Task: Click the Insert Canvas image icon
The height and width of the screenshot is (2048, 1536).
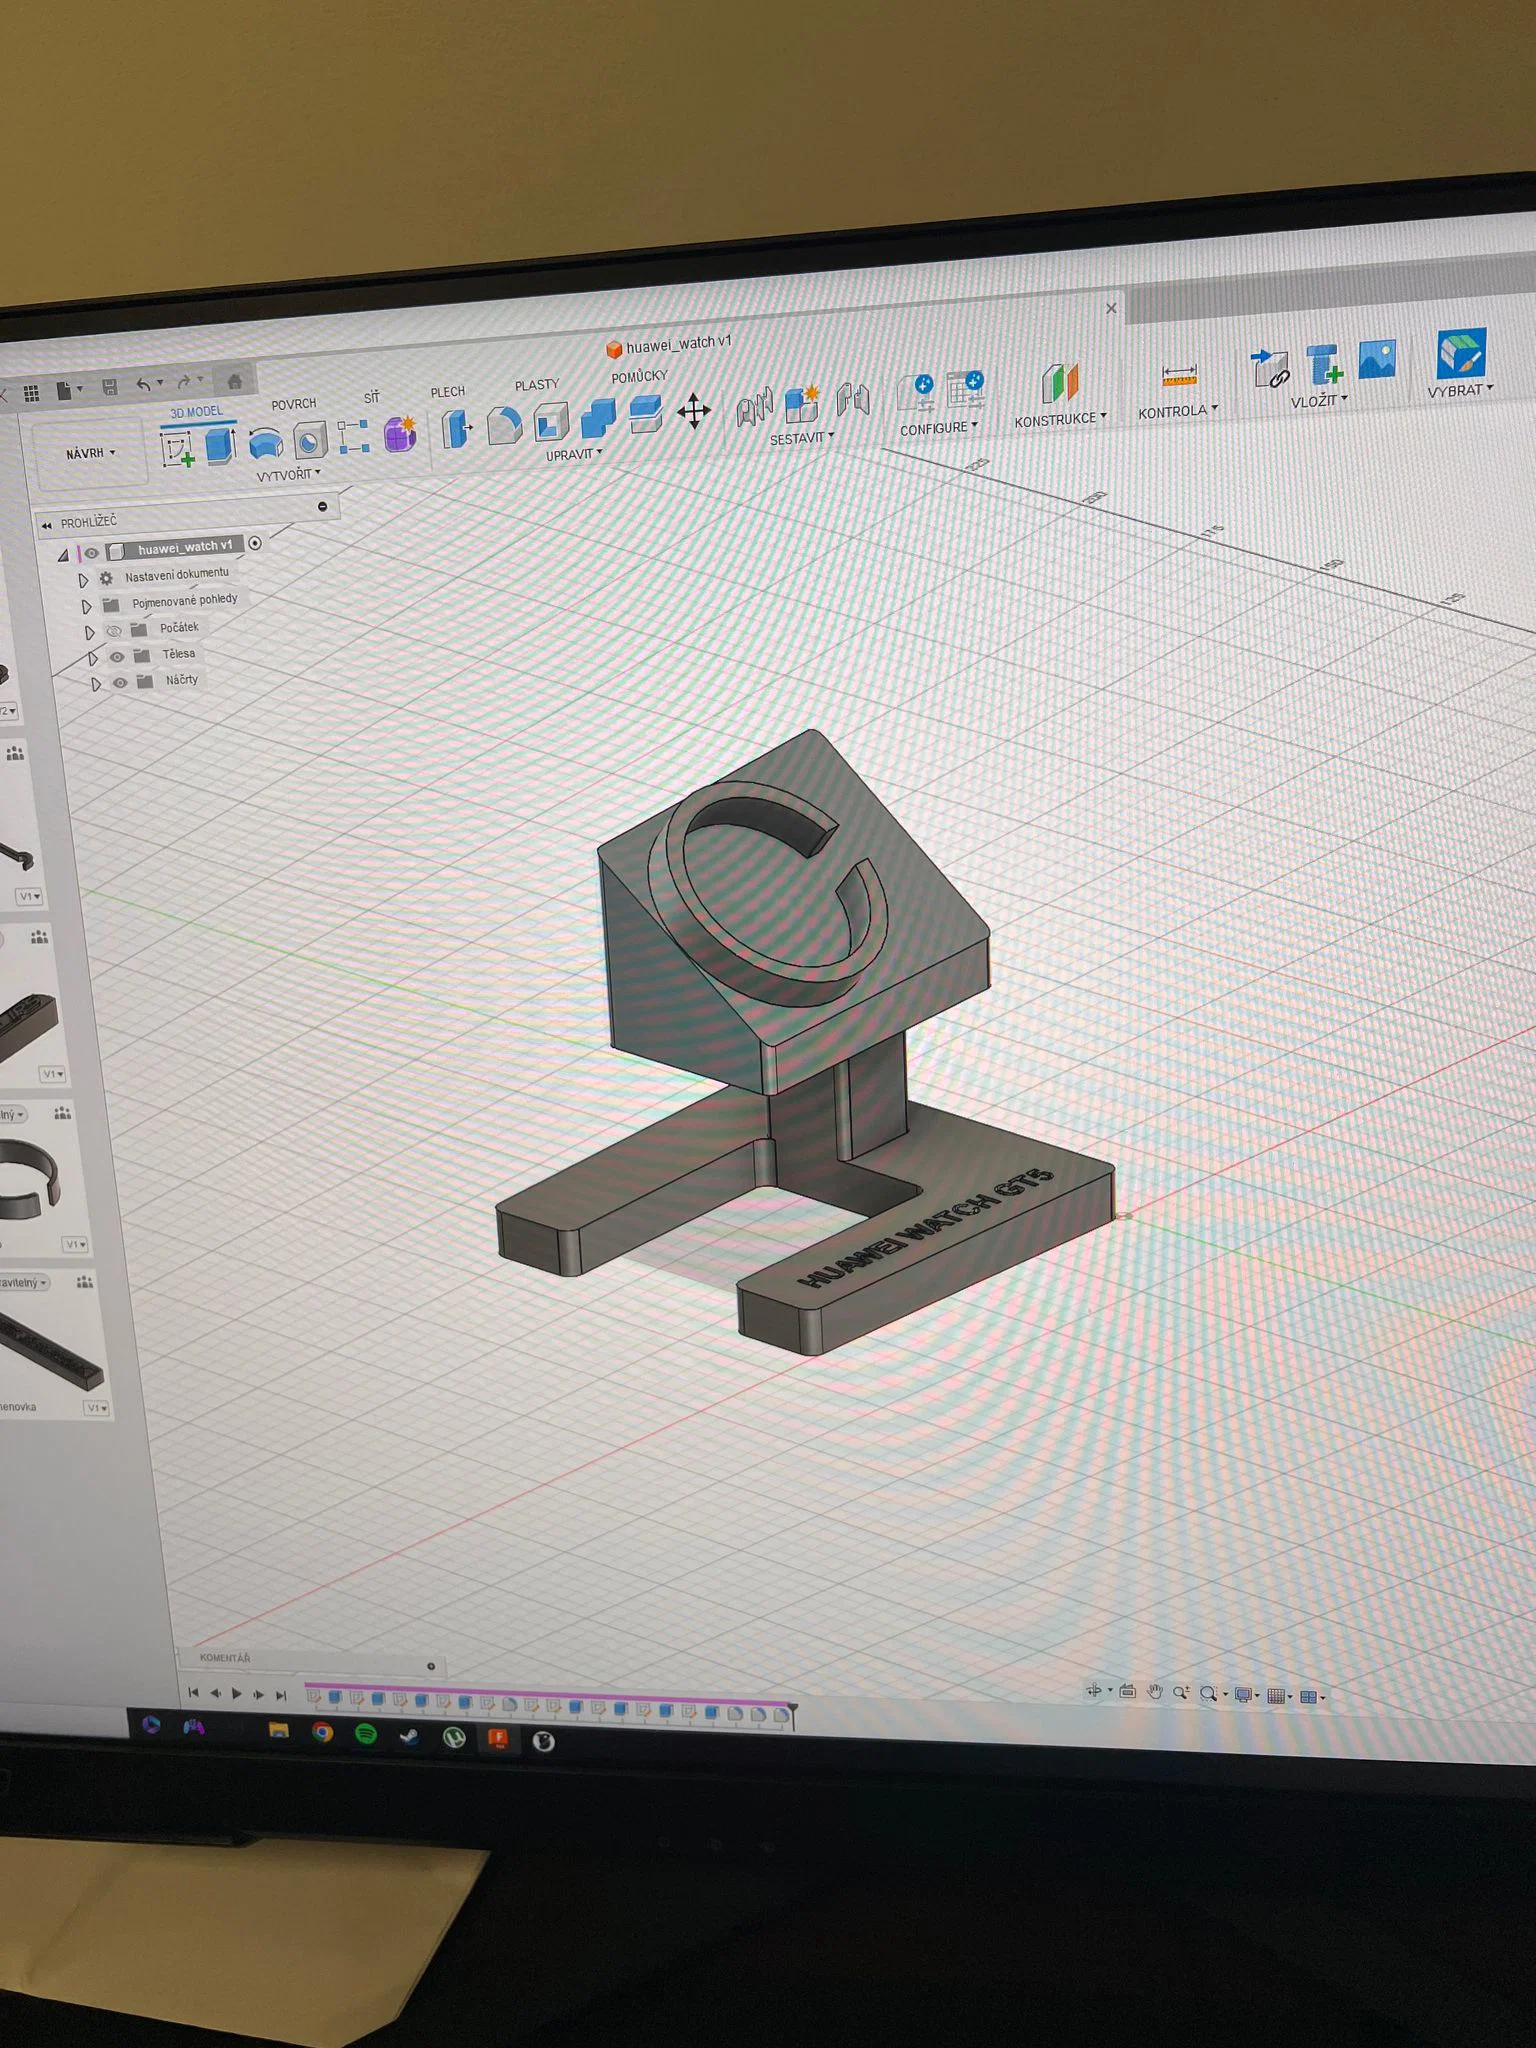Action: click(1377, 358)
